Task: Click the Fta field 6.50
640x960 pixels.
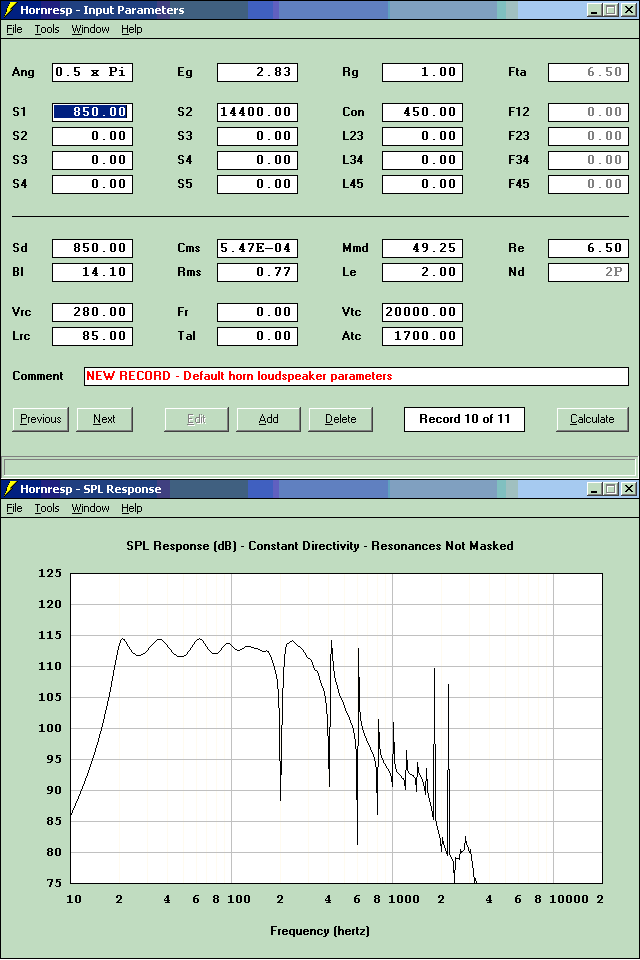Action: pyautogui.click(x=588, y=72)
